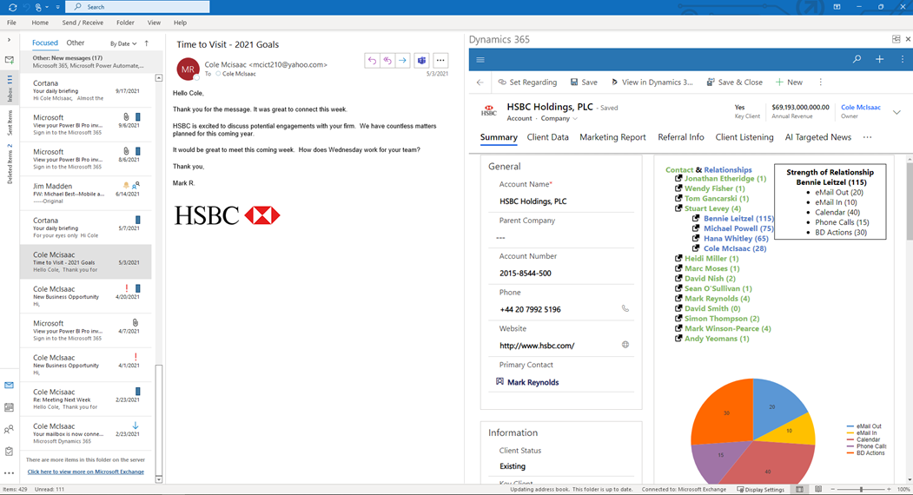Click the Dynamics 365 search magnifier icon

tap(857, 59)
